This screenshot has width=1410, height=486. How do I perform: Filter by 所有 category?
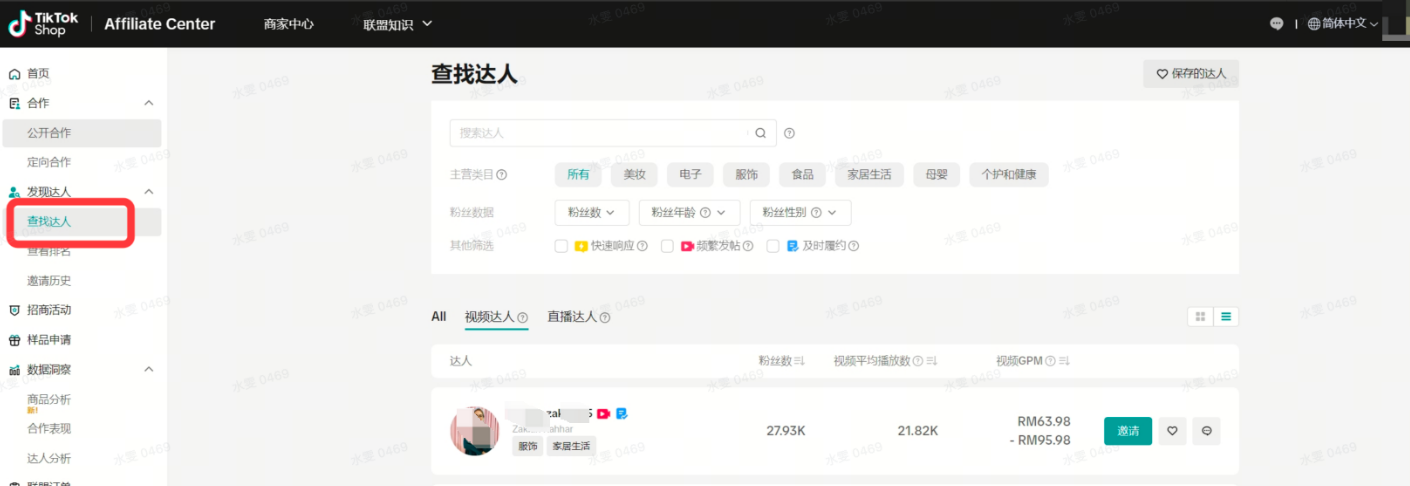tap(578, 175)
